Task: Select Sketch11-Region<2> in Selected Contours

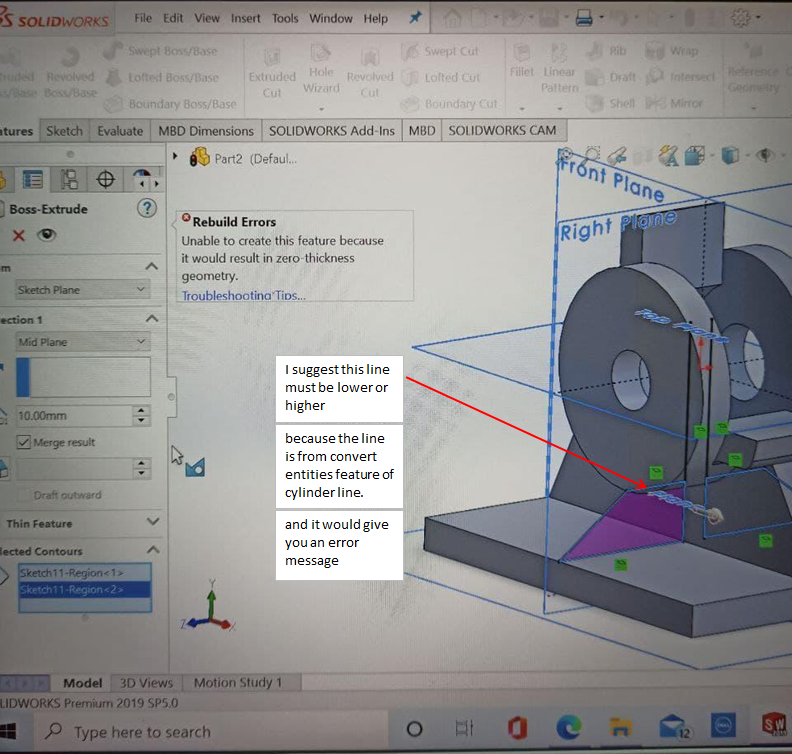Action: tap(85, 589)
